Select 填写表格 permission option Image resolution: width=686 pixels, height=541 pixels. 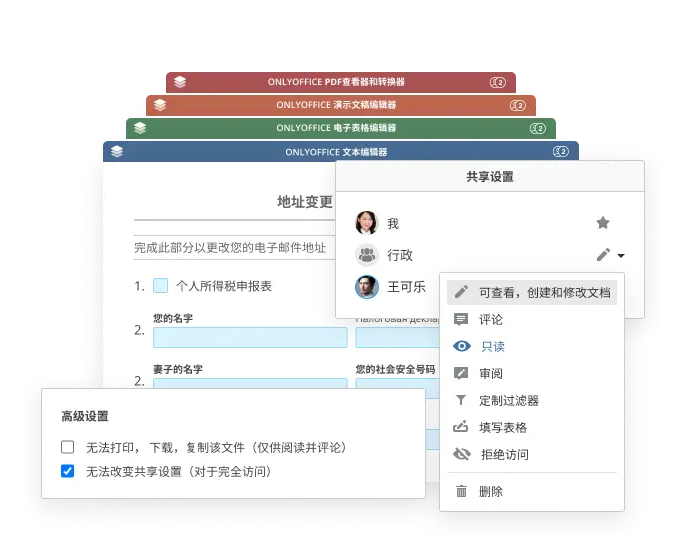532,427
